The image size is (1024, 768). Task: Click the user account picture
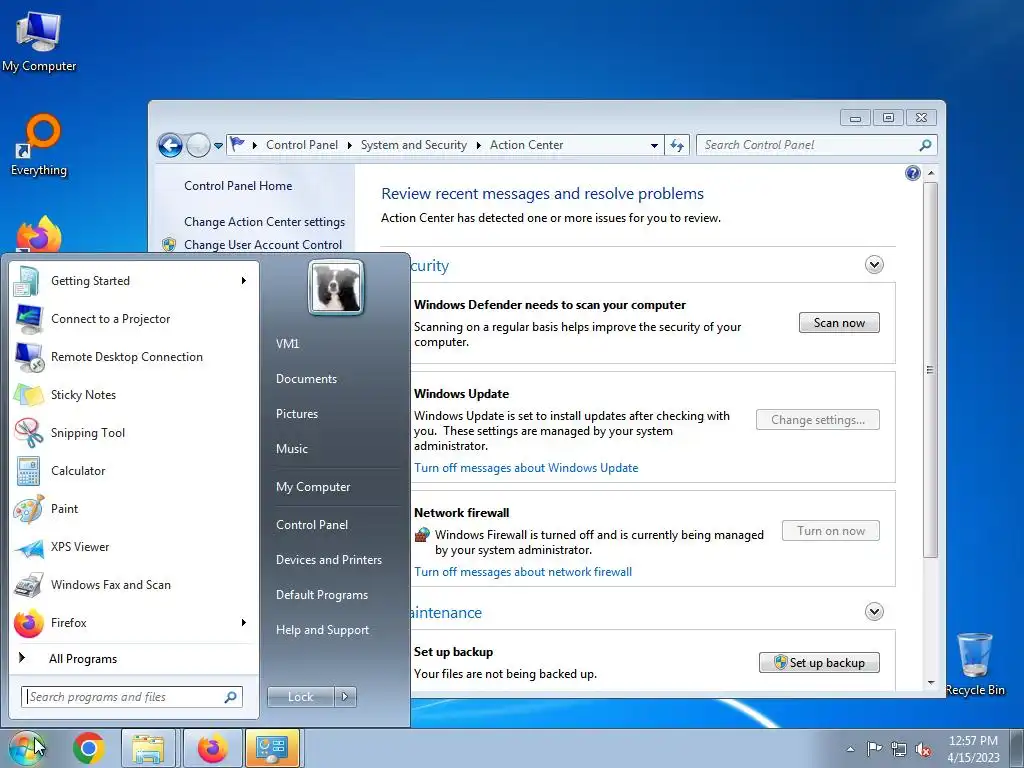click(336, 287)
